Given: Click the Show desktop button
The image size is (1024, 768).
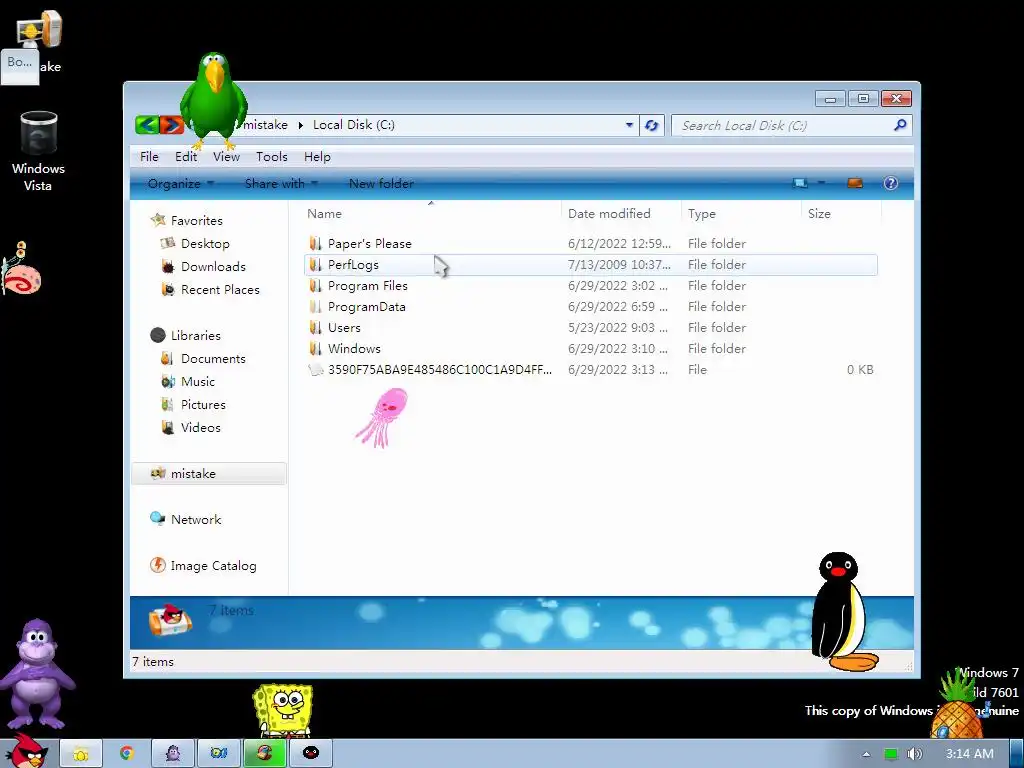Looking at the screenshot, I should tap(1016, 754).
